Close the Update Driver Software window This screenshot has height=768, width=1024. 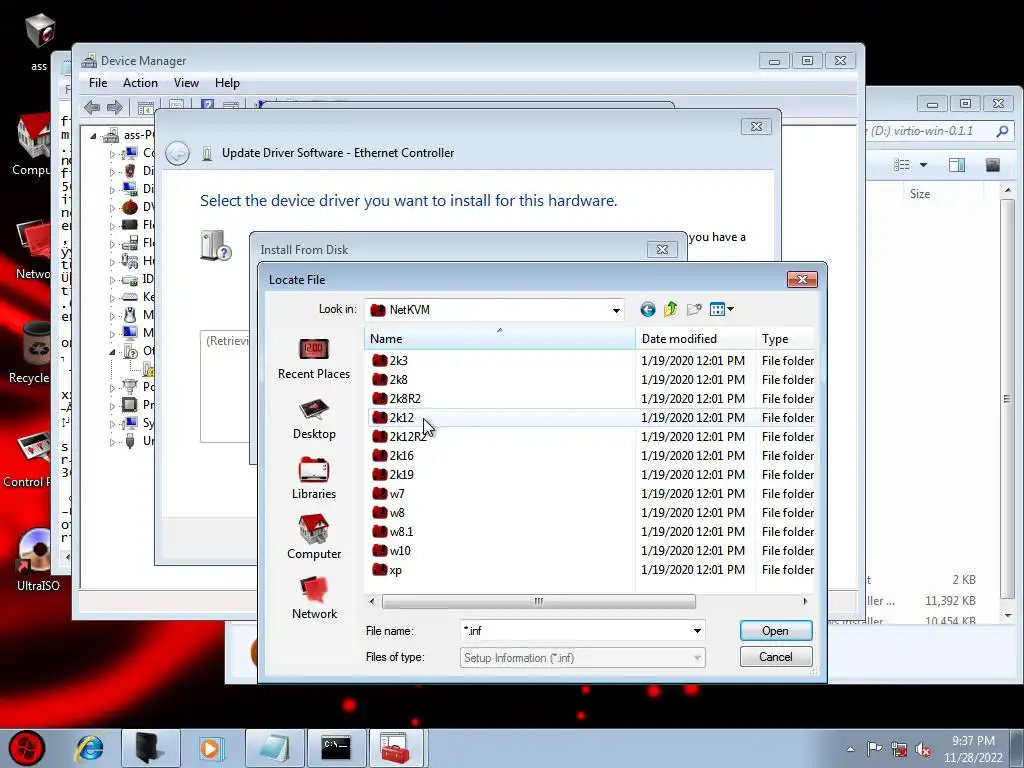(x=756, y=127)
